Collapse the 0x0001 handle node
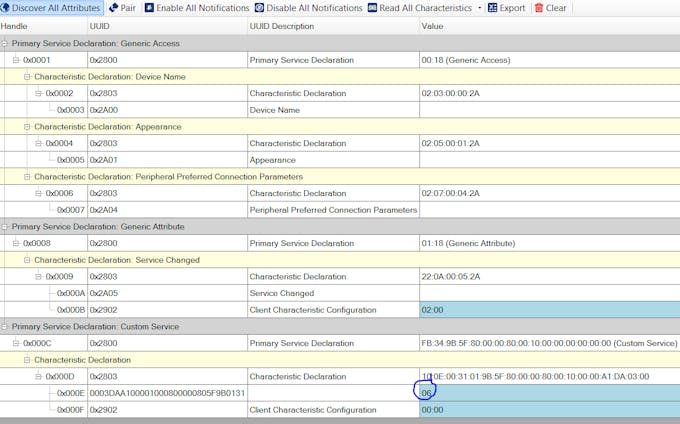This screenshot has width=680, height=424. 16,60
